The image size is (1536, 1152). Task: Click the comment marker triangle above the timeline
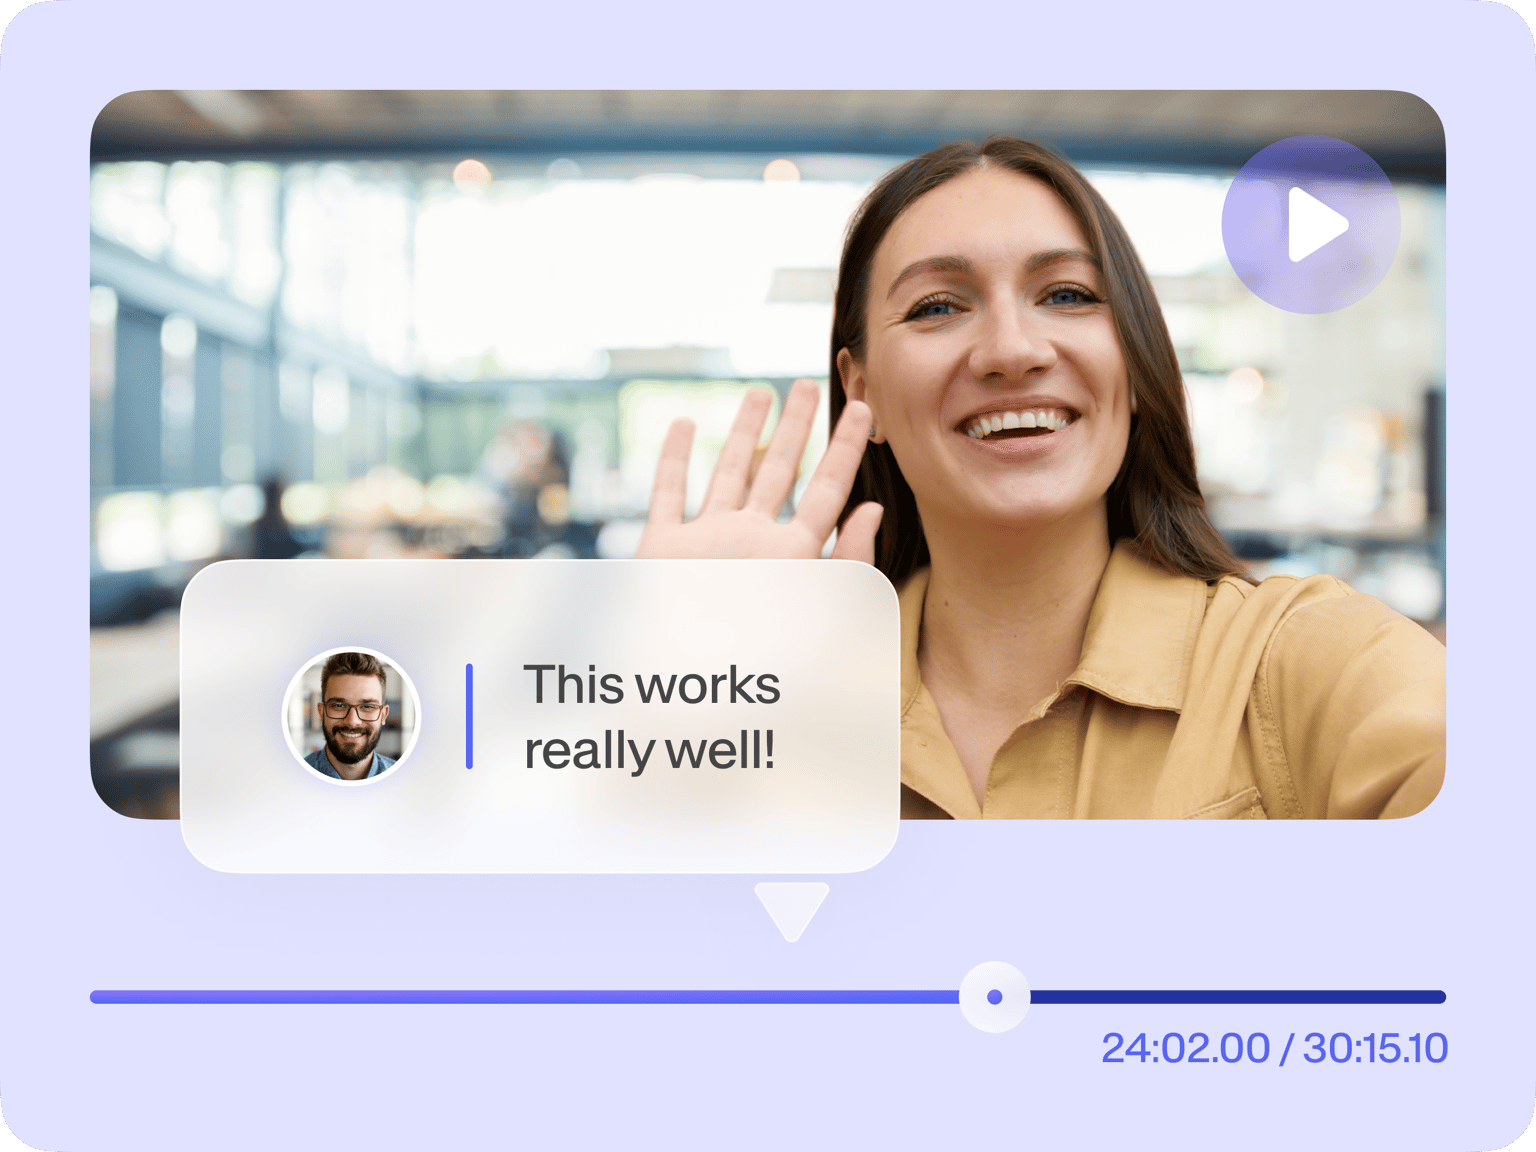click(792, 912)
